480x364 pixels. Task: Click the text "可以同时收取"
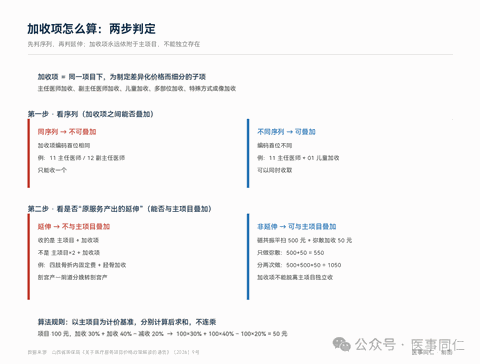coord(275,170)
